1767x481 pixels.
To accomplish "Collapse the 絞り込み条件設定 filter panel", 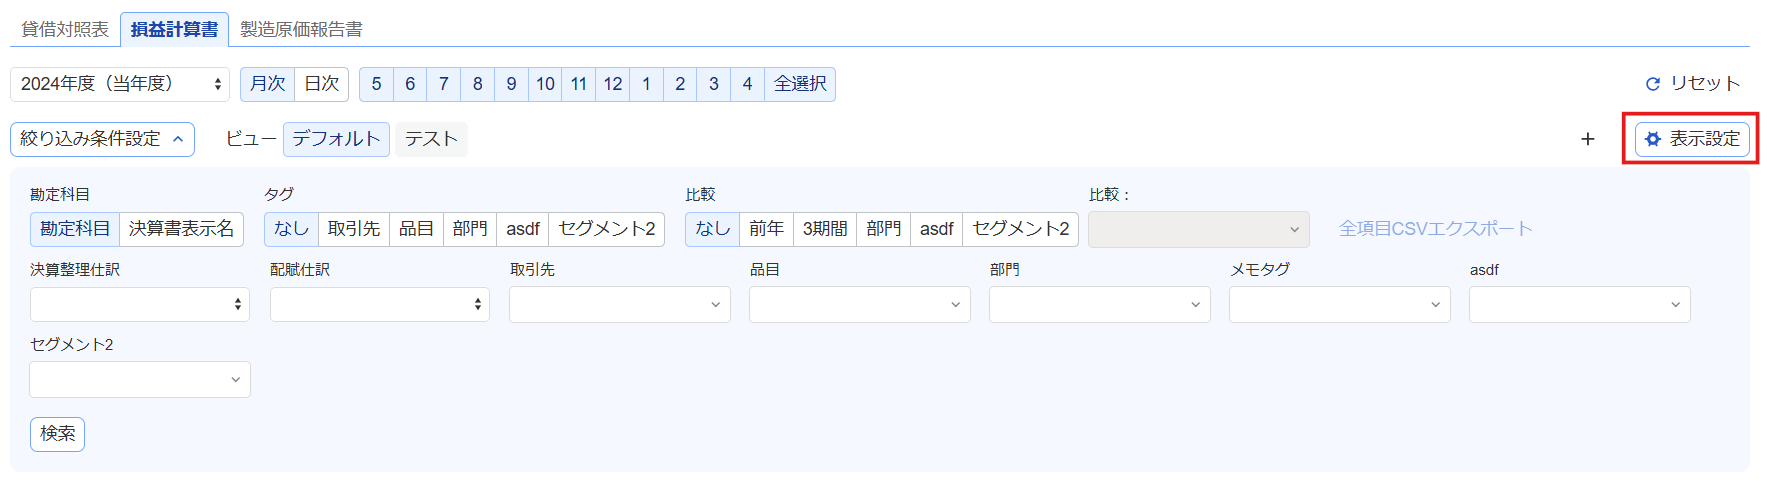I will 102,139.
